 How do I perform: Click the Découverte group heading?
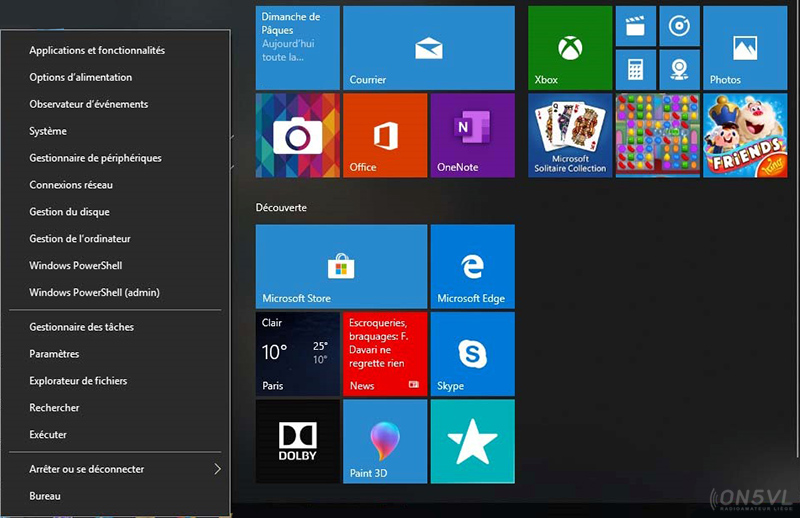point(281,208)
